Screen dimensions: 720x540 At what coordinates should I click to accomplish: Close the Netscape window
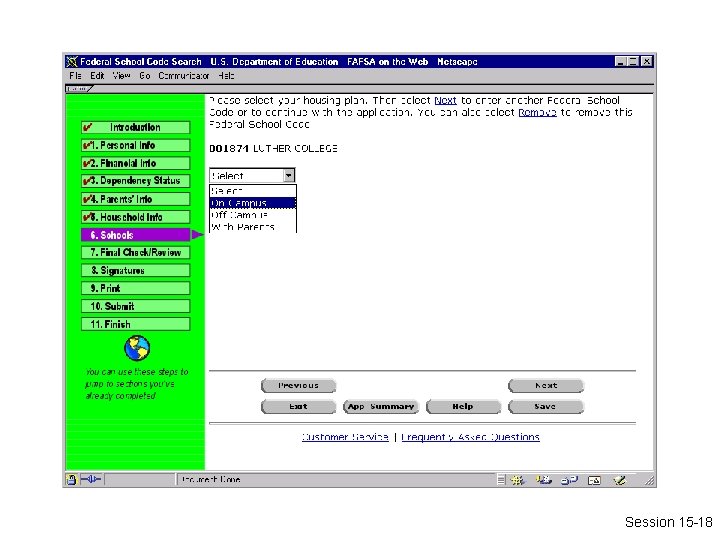647,62
